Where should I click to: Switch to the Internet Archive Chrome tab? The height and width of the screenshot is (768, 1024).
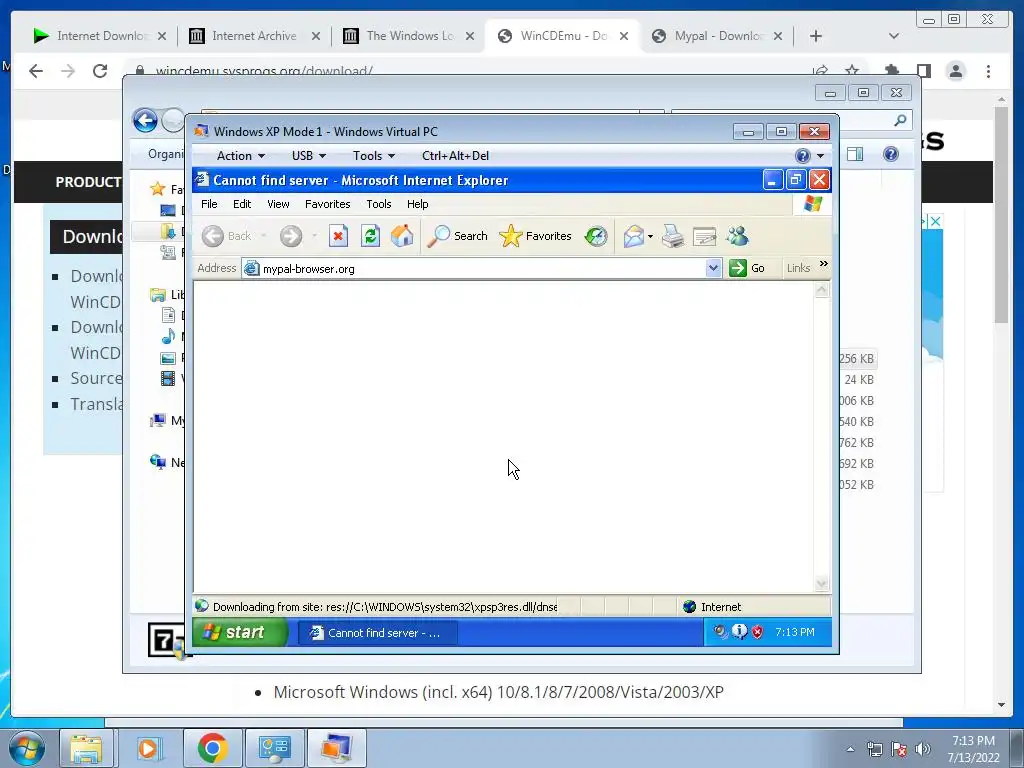(x=253, y=36)
